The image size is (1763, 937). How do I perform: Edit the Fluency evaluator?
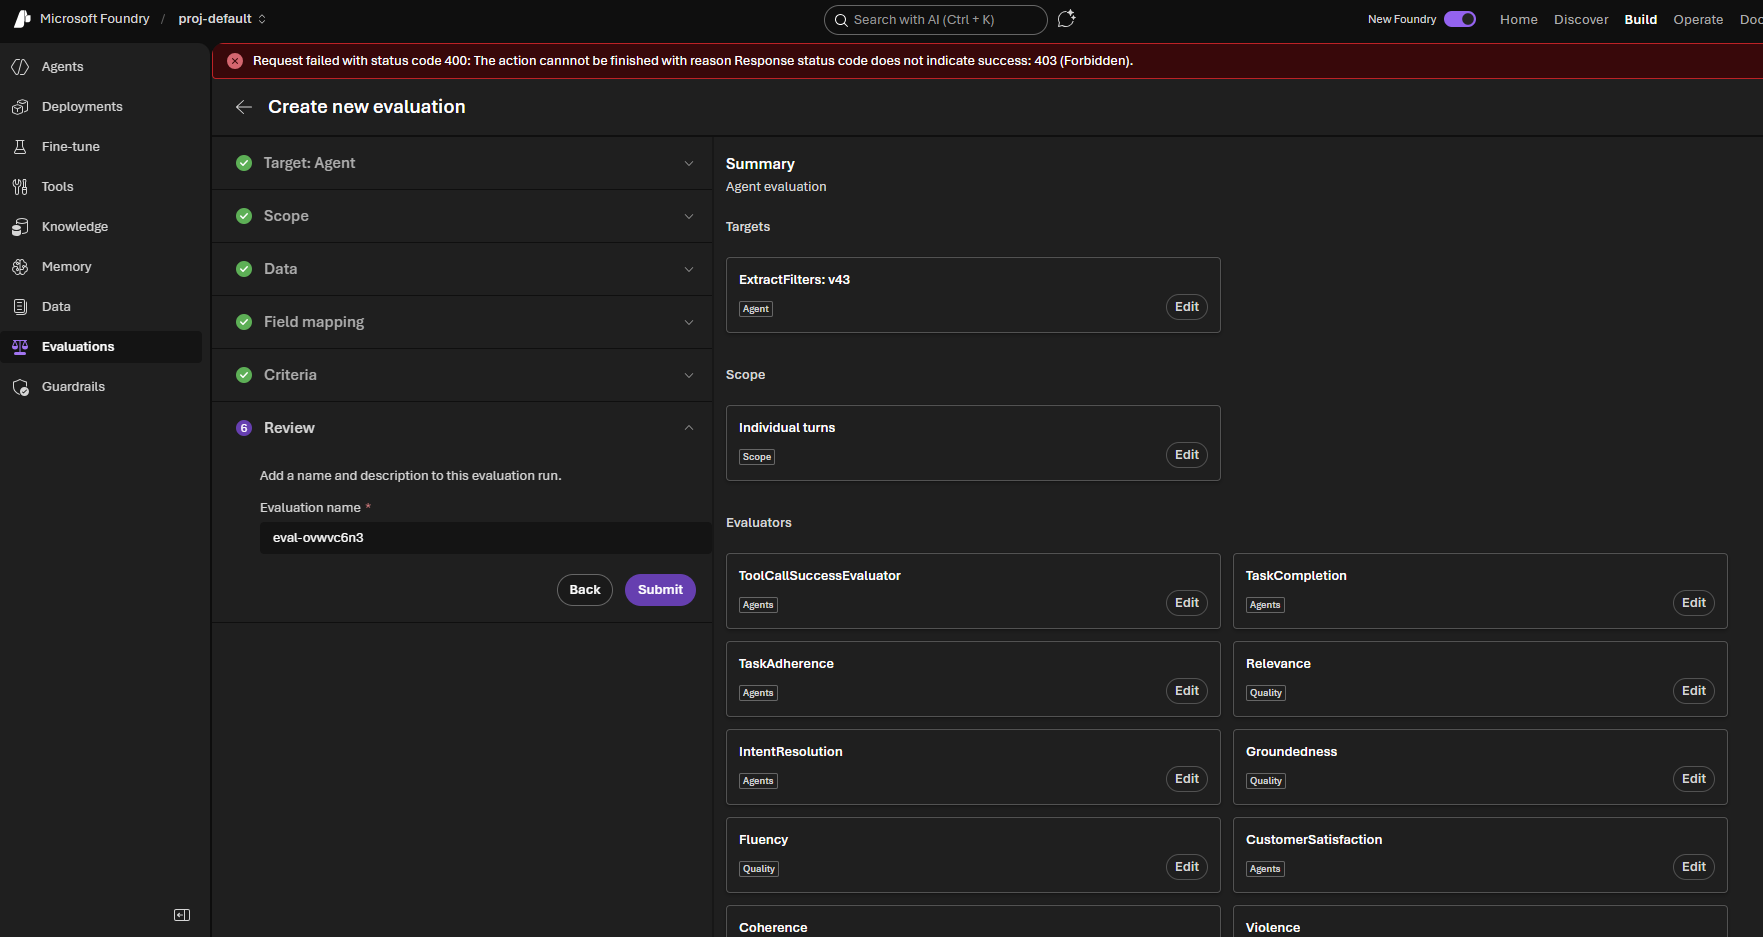1187,867
